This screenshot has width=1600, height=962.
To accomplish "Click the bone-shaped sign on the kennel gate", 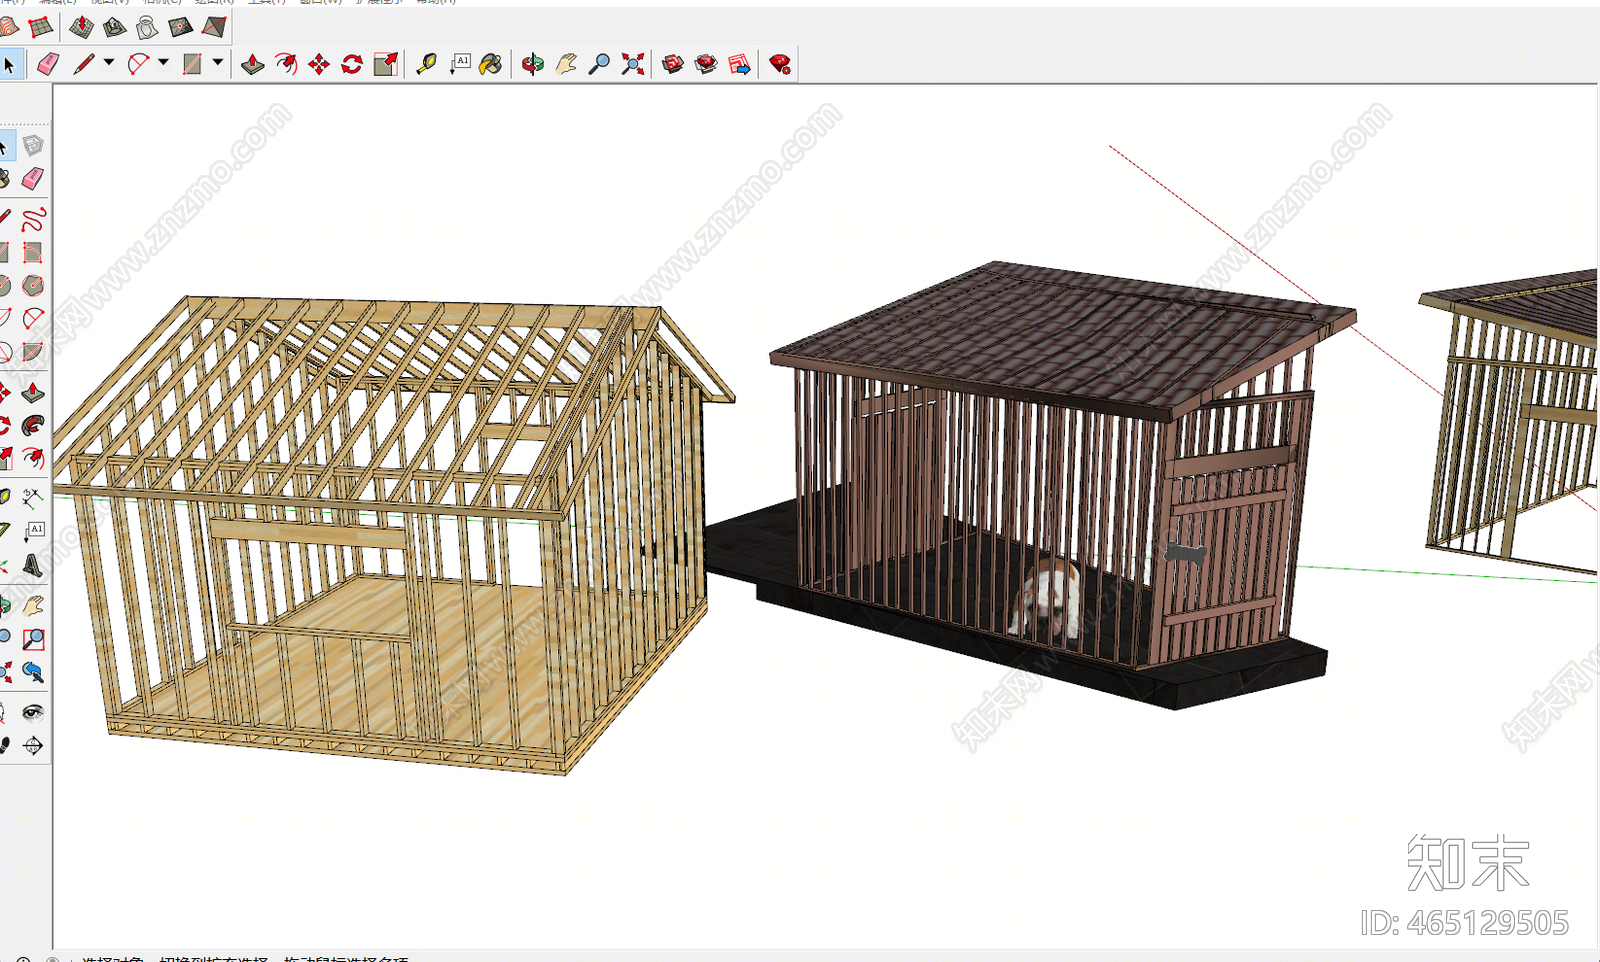I will (1185, 553).
